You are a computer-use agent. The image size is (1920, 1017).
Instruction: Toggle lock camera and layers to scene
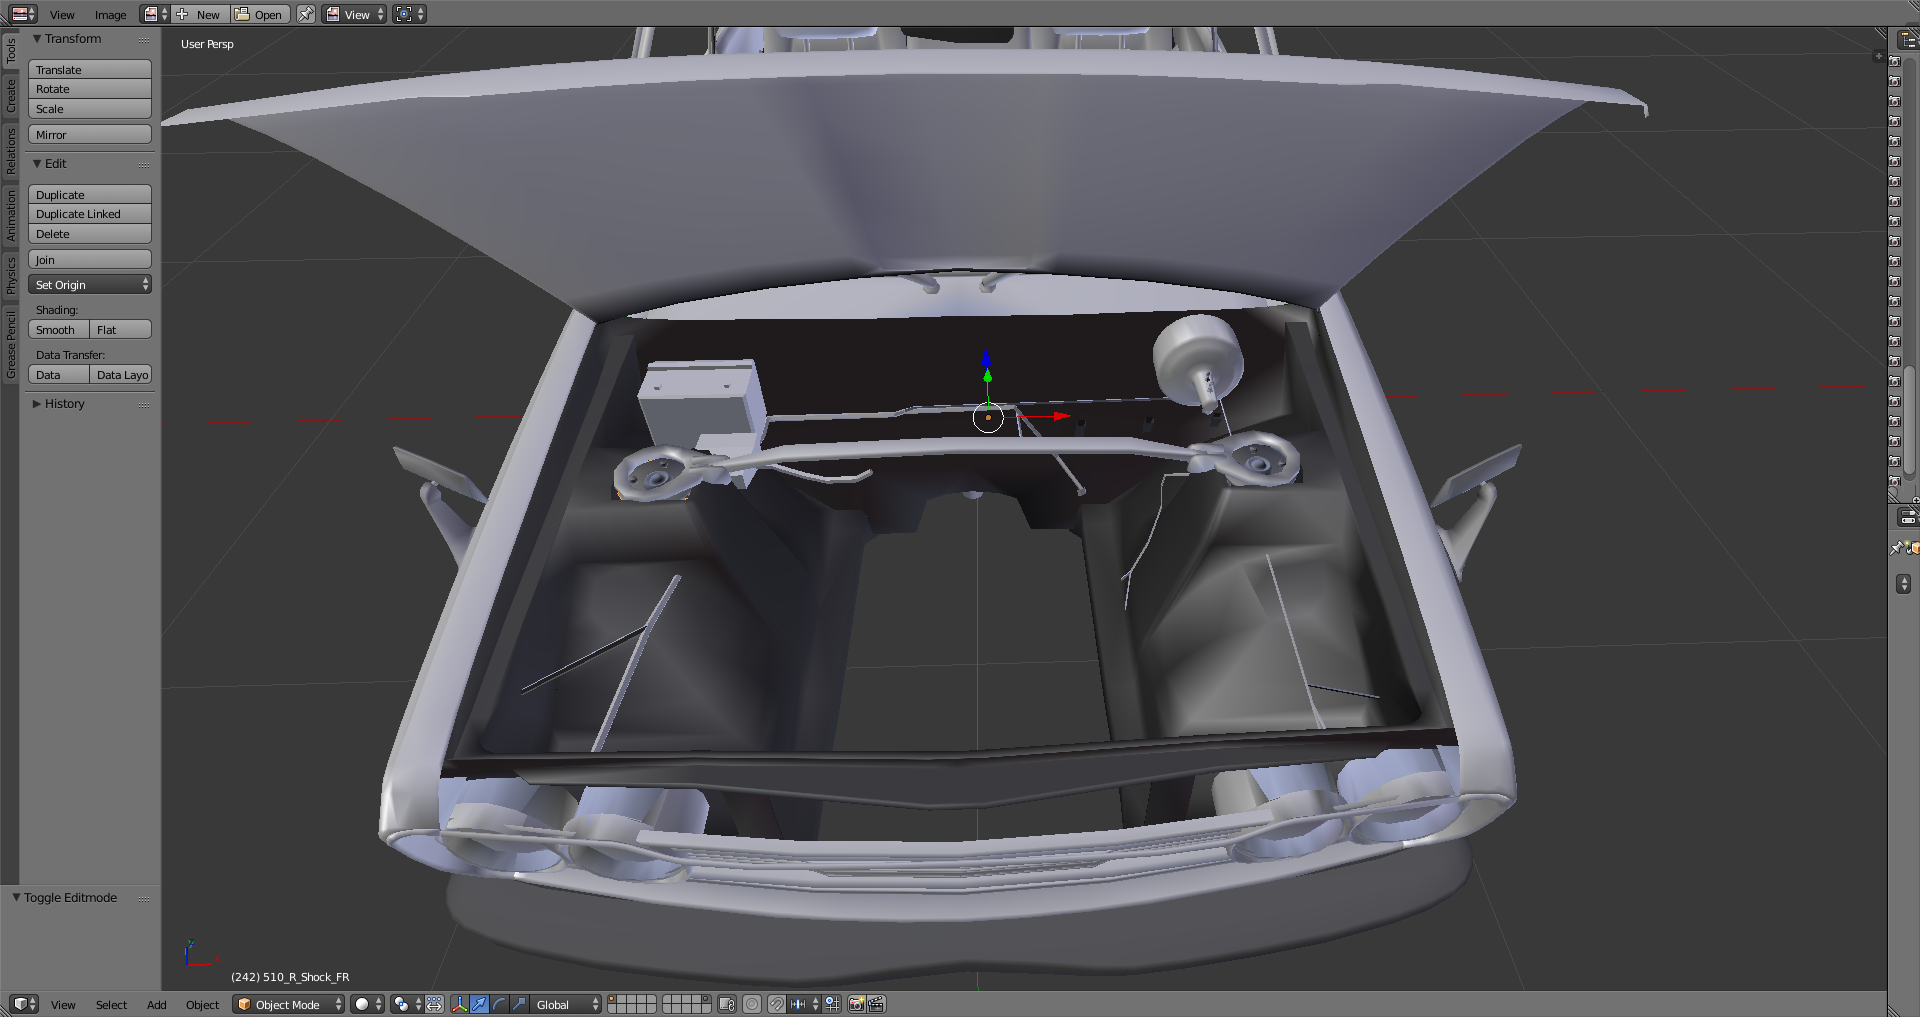(x=727, y=1004)
